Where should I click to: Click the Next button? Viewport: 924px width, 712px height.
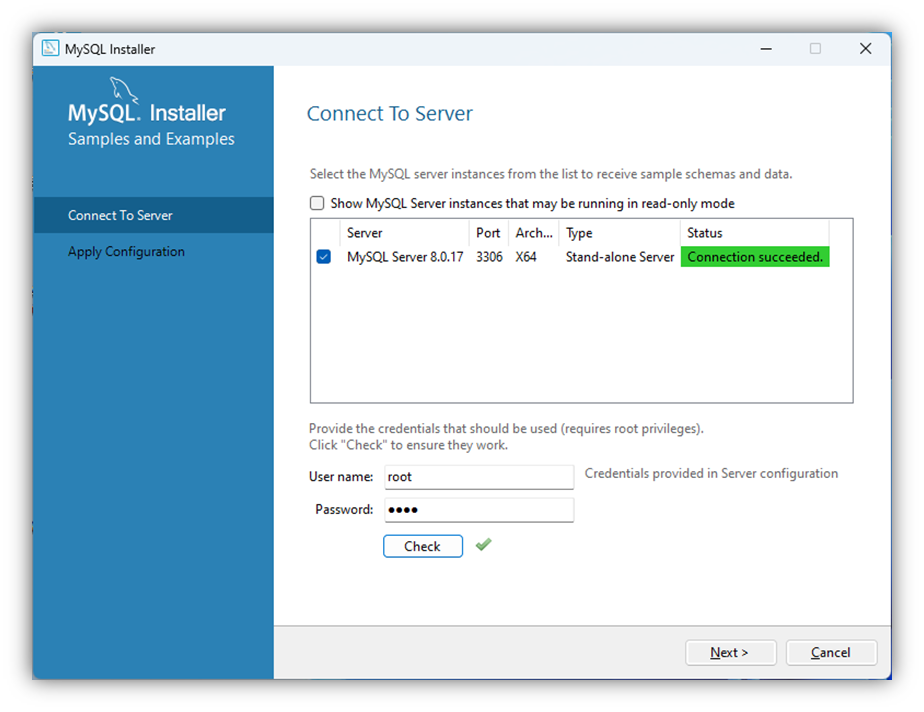point(731,652)
